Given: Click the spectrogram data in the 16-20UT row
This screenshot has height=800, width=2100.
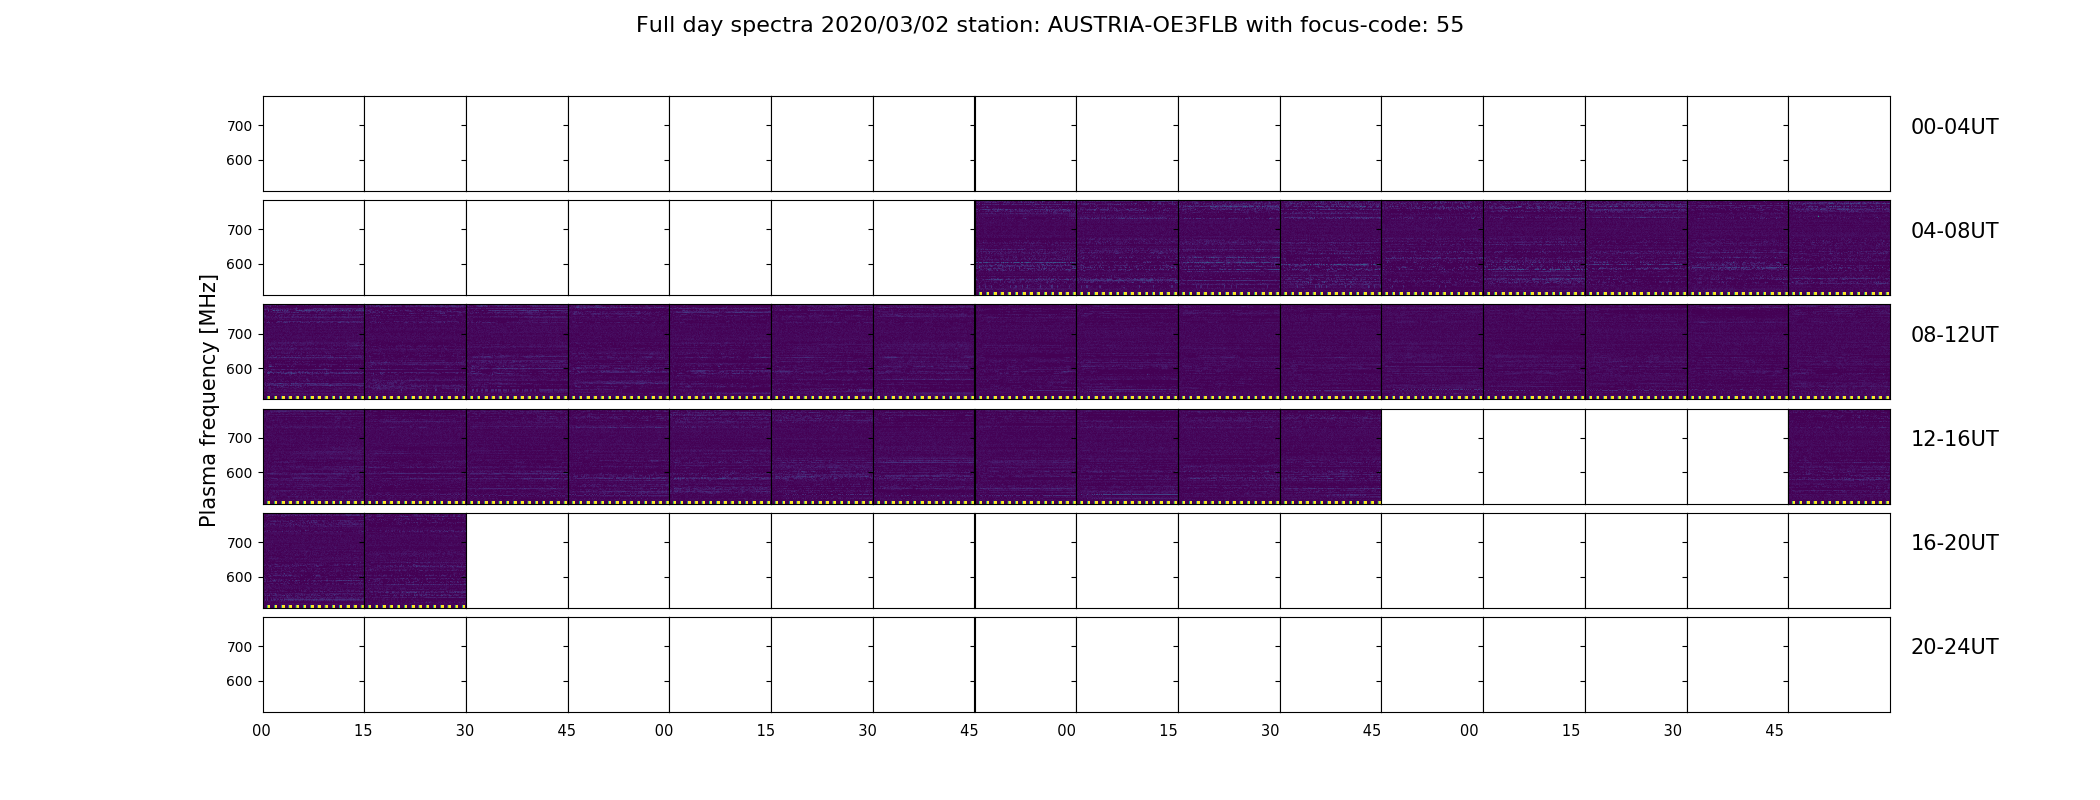Looking at the screenshot, I should pos(364,561).
